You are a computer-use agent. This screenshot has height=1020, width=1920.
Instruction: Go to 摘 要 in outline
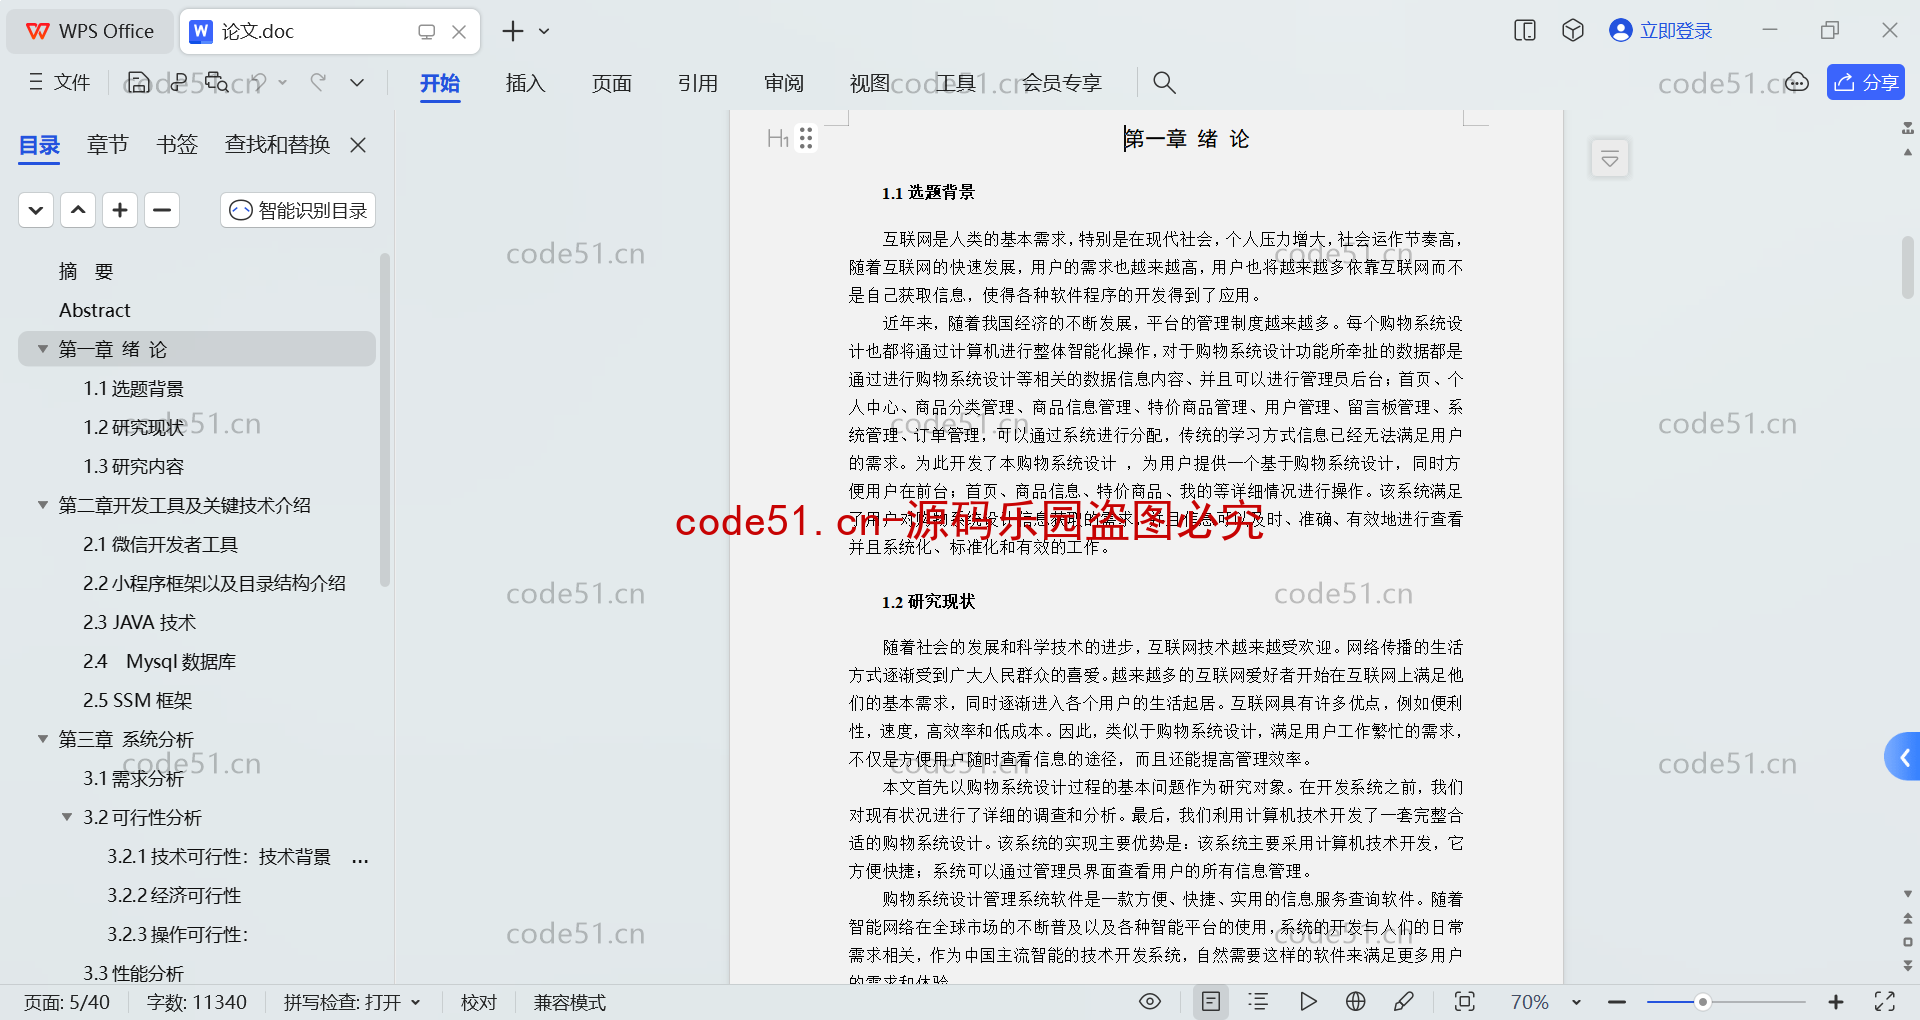tap(86, 271)
